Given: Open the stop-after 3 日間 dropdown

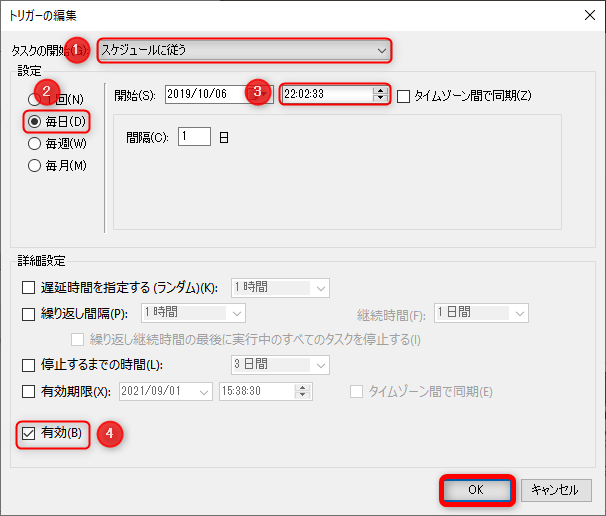Looking at the screenshot, I should [280, 365].
